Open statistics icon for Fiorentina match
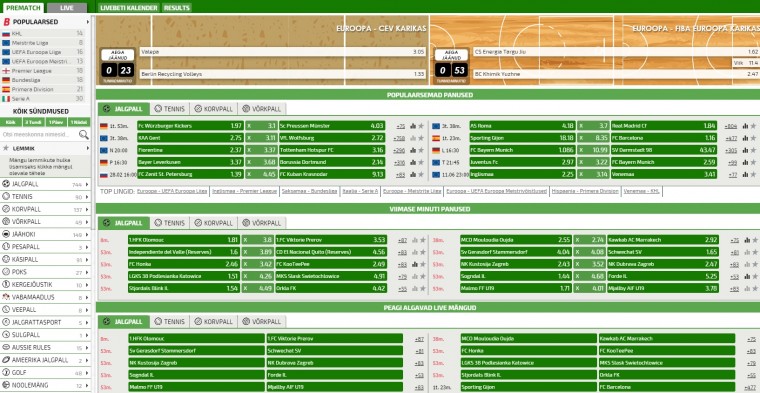 (413, 150)
